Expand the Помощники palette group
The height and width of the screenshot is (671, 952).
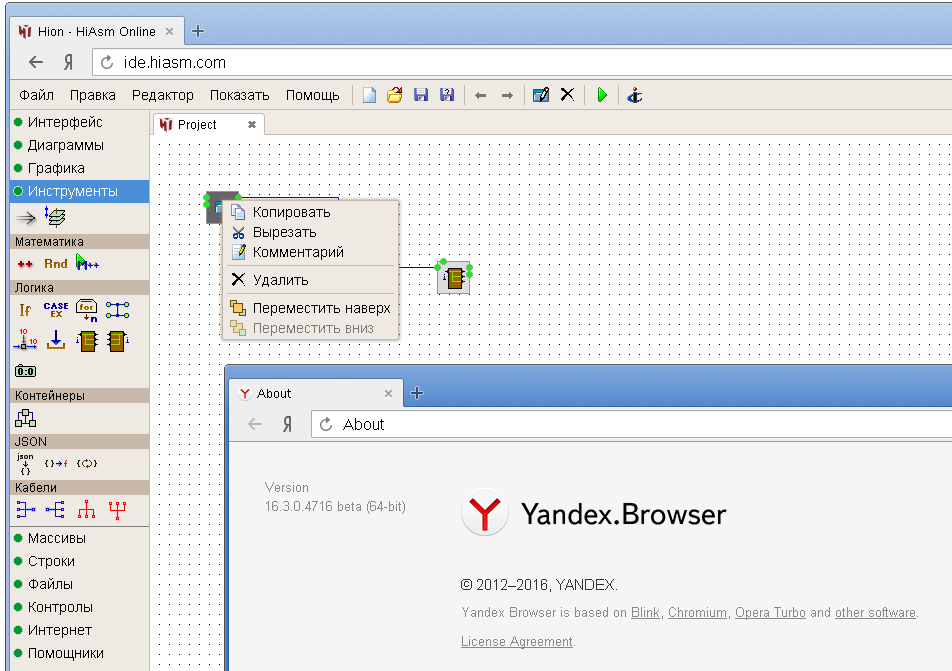80,653
